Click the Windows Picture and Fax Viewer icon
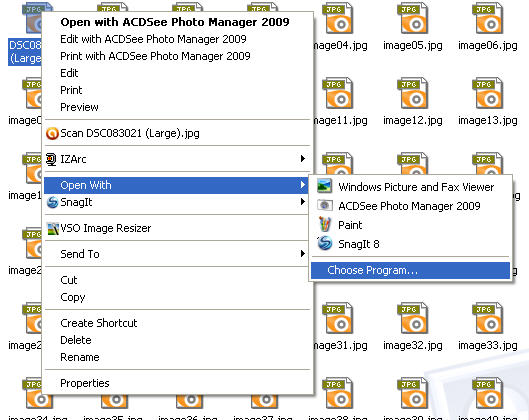 tap(325, 187)
